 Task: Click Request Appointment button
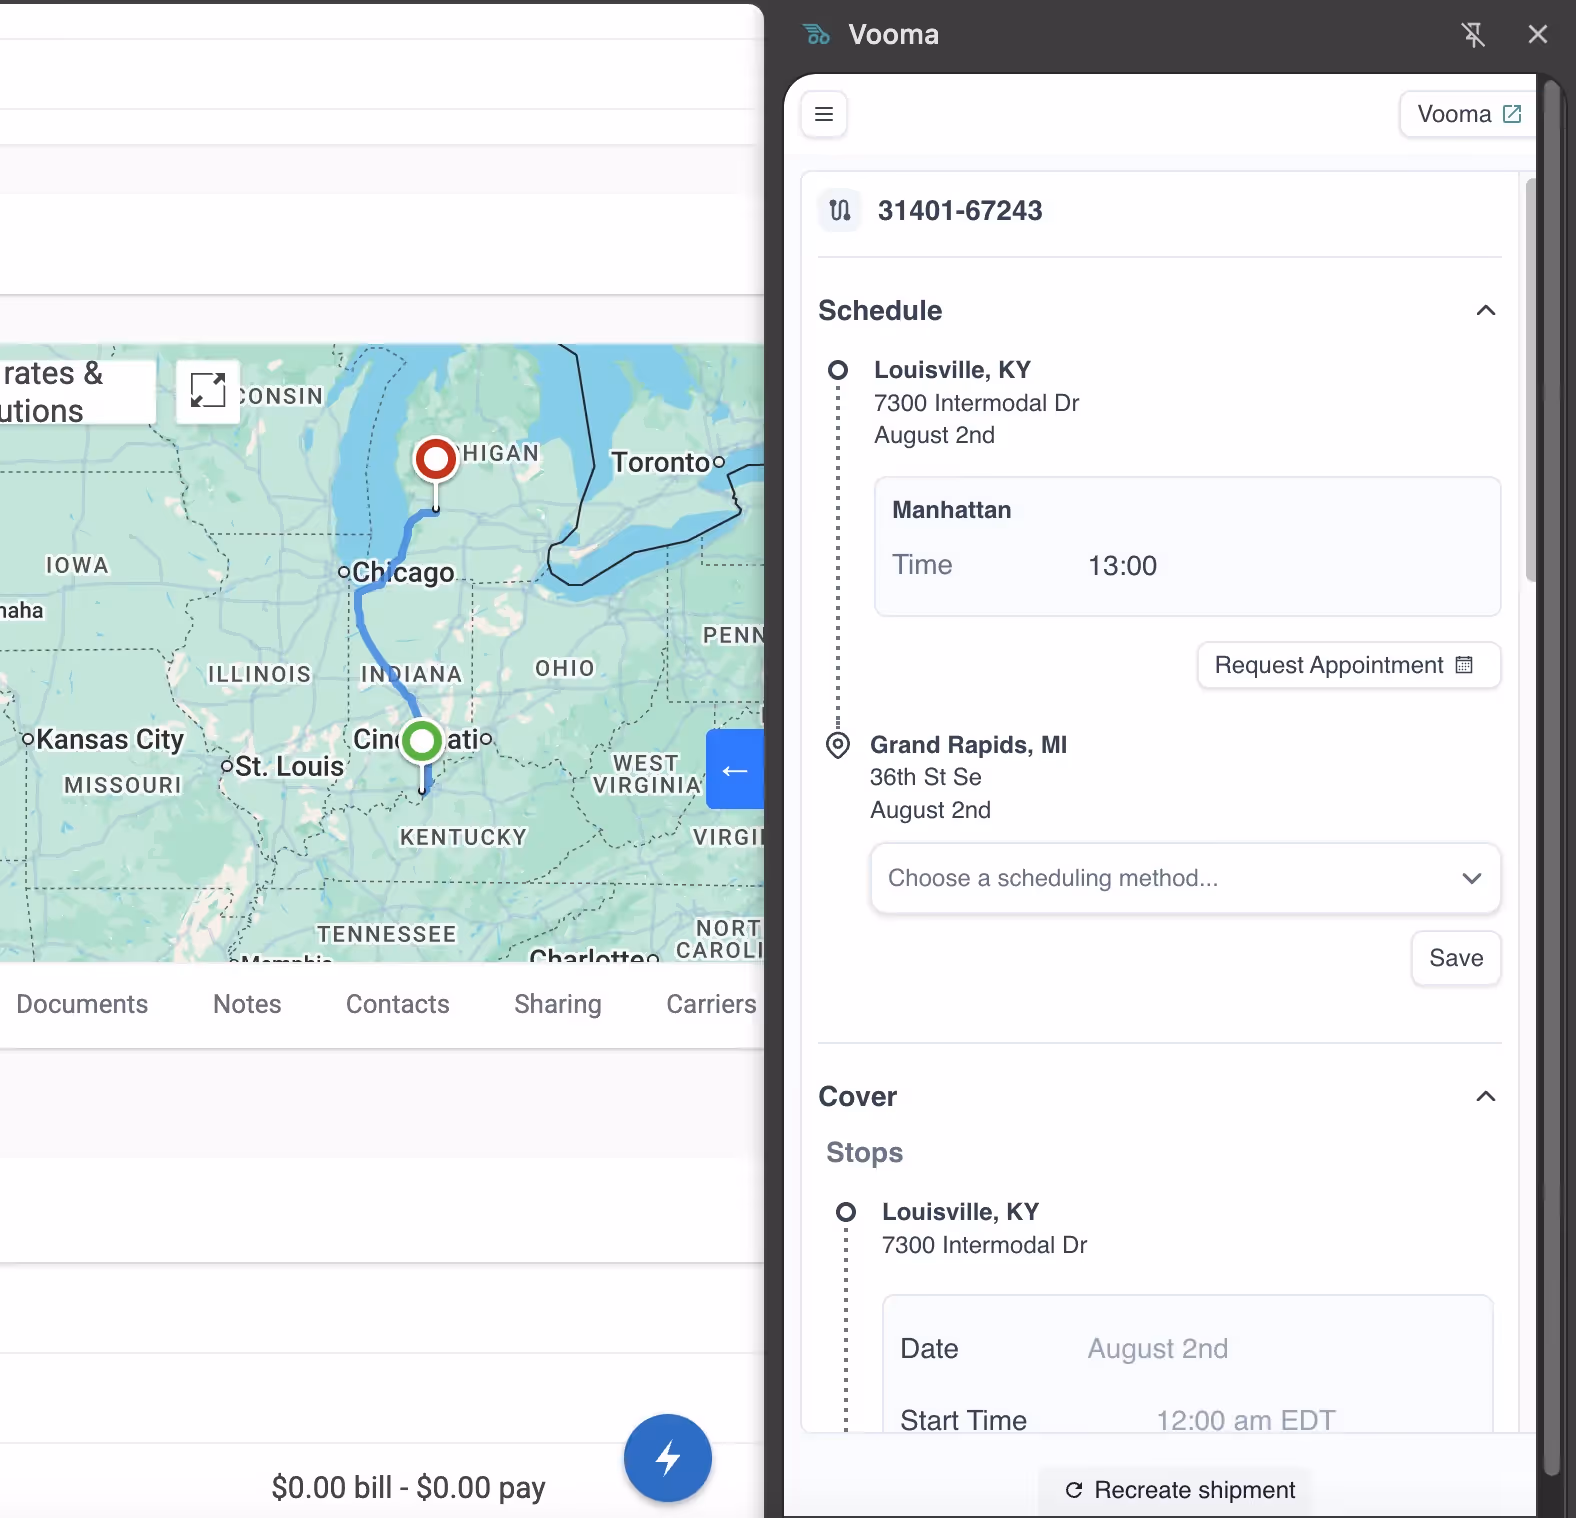point(1349,665)
